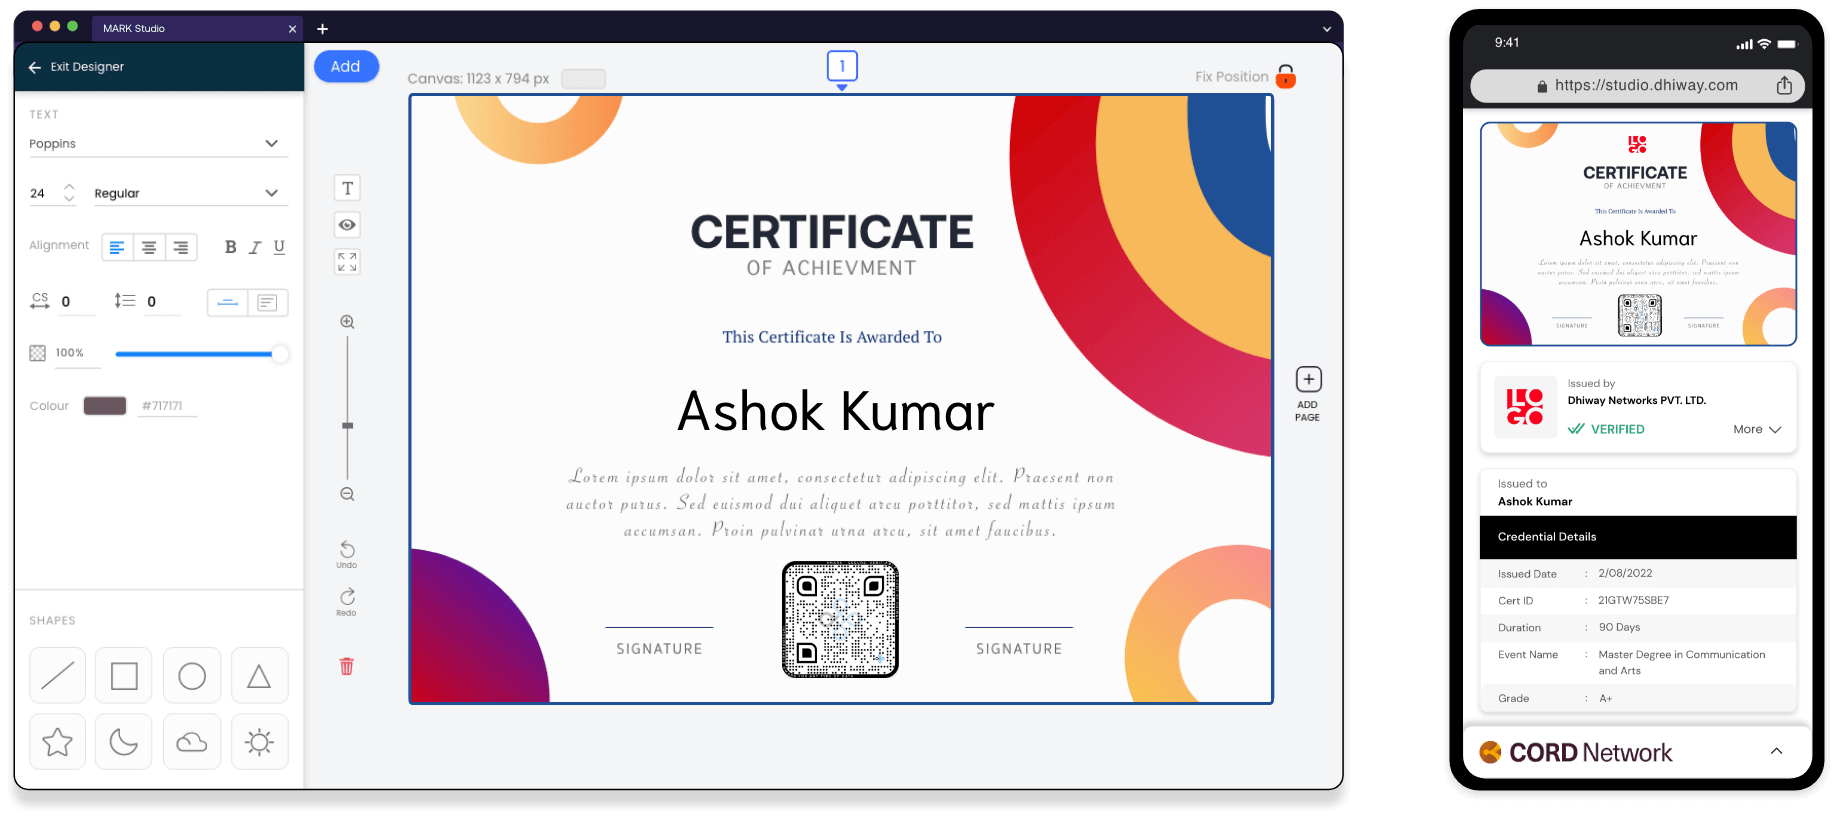The width and height of the screenshot is (1838, 819).
Task: Click the Undo icon
Action: [x=347, y=550]
